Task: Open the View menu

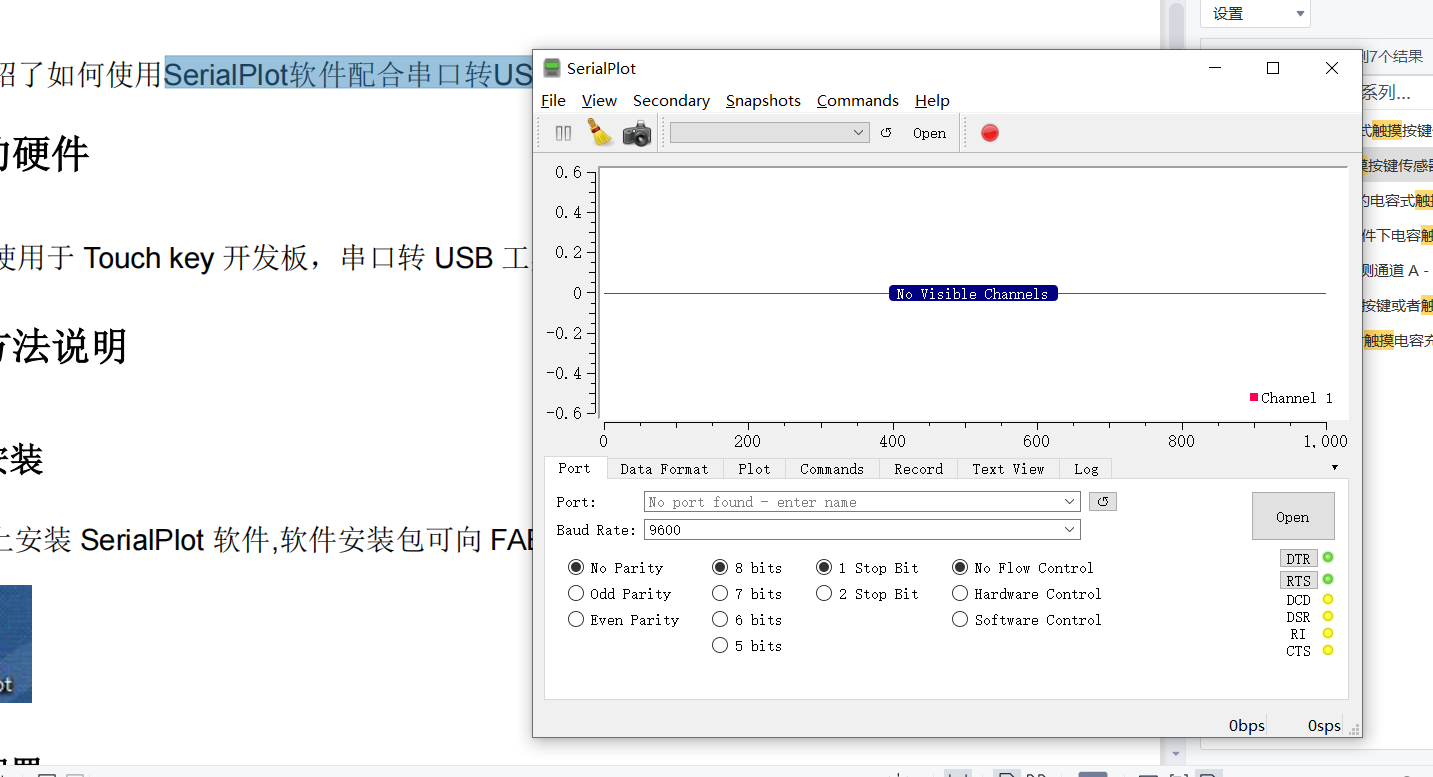Action: pyautogui.click(x=599, y=101)
